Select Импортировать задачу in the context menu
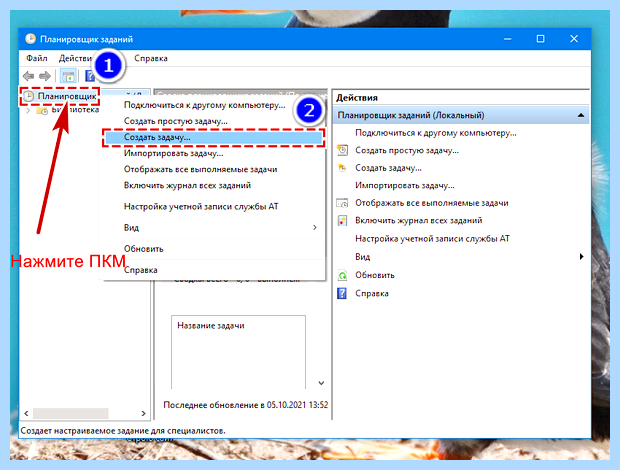The width and height of the screenshot is (620, 470). click(174, 153)
